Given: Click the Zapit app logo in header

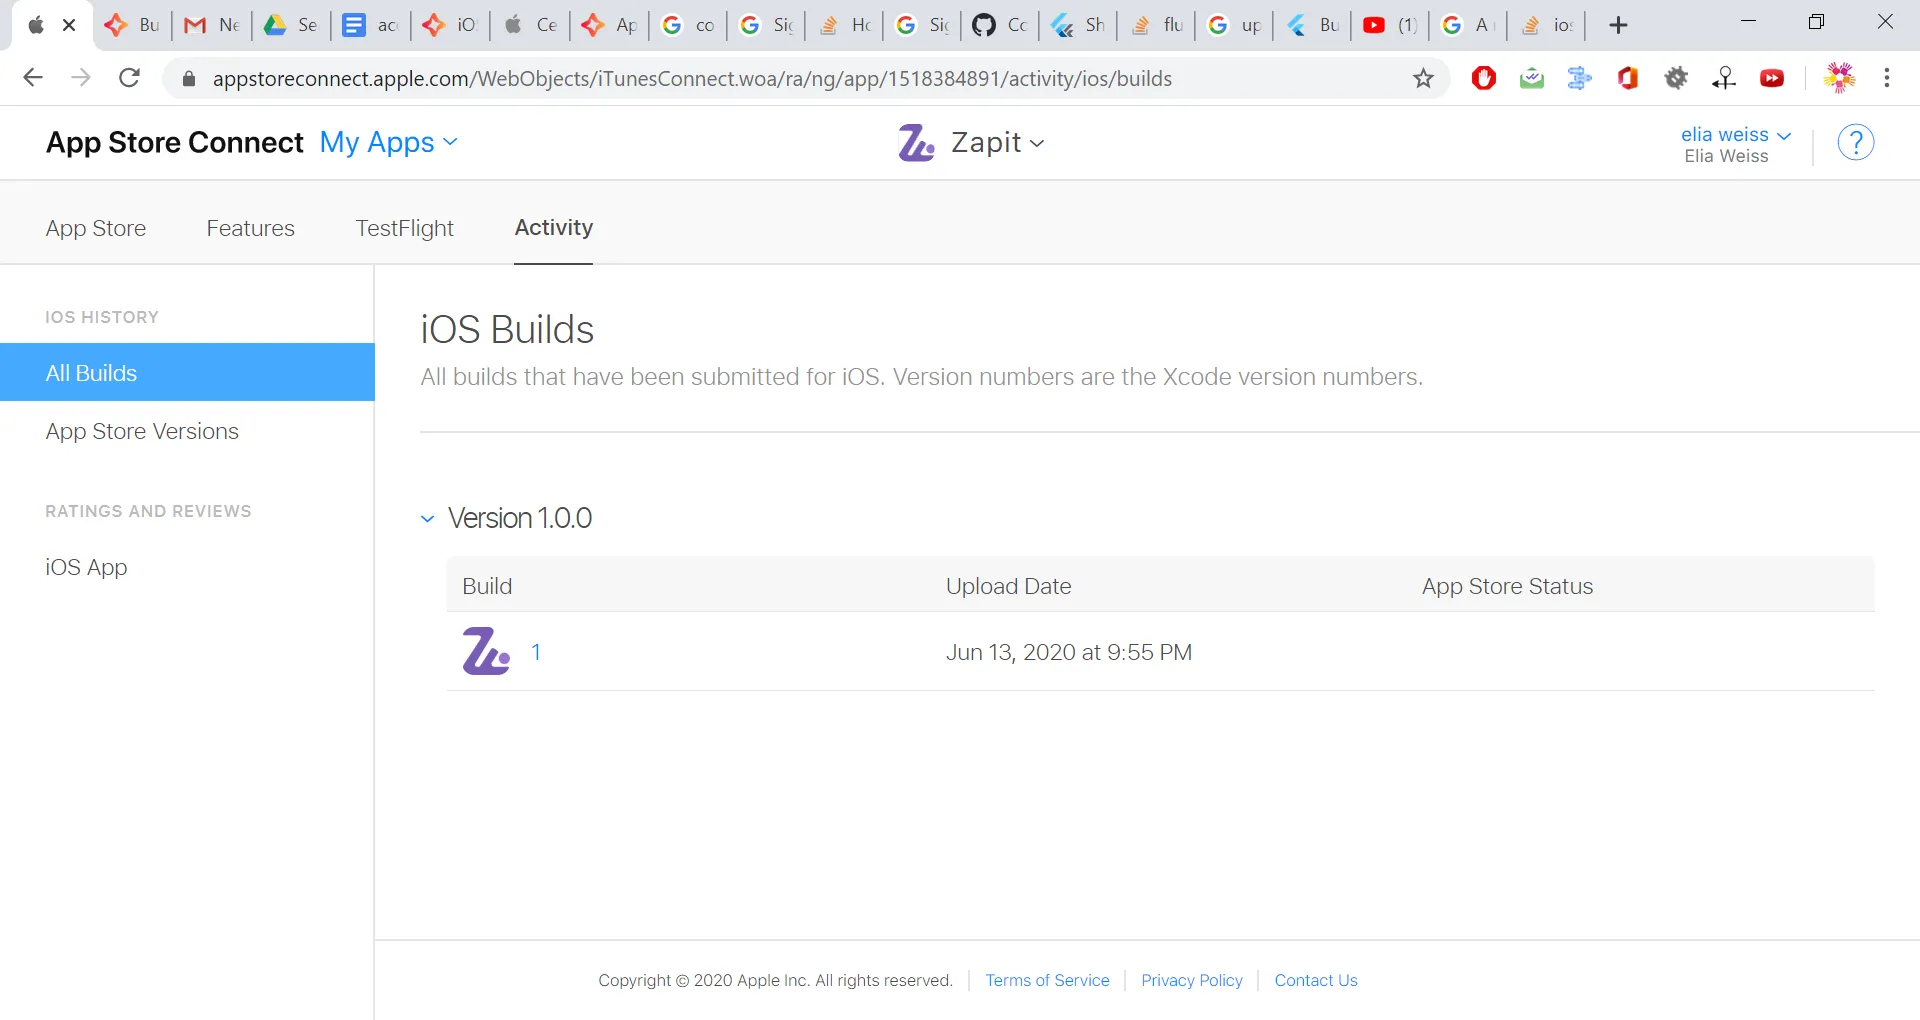Looking at the screenshot, I should coord(916,143).
